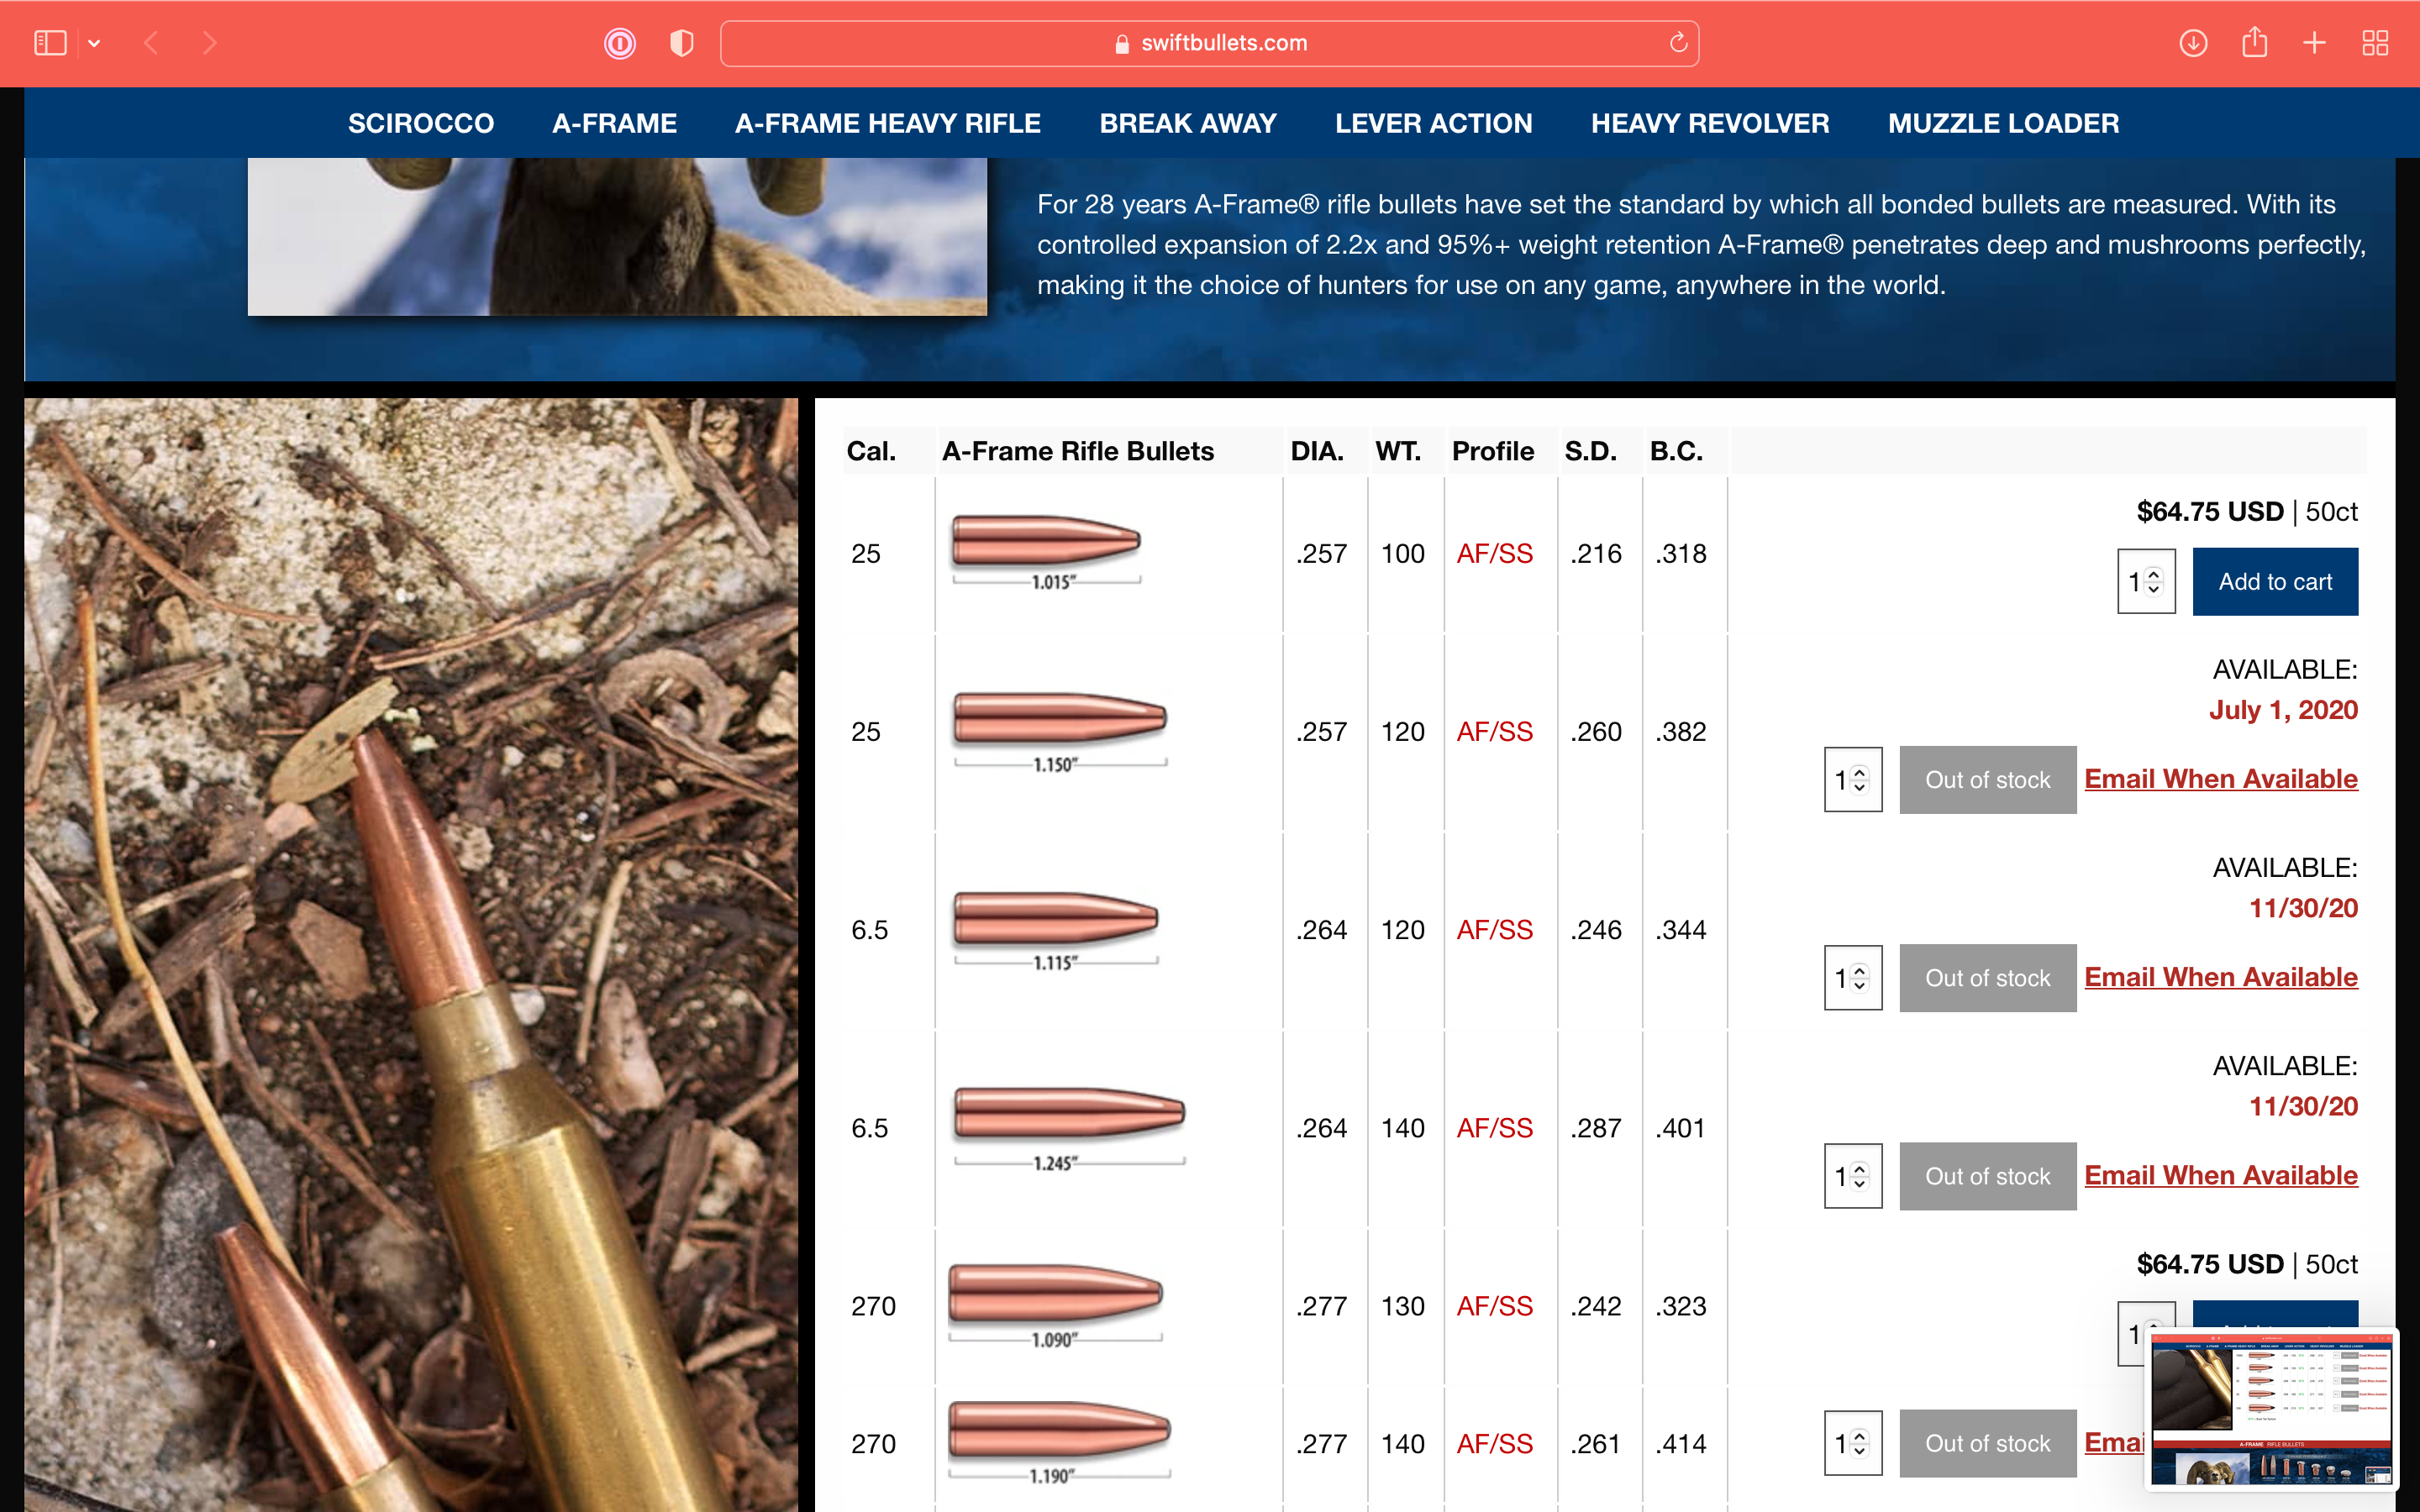This screenshot has height=1512, width=2420.
Task: Click AF/SS profile for .264 140 grain
Action: pos(1494,1128)
